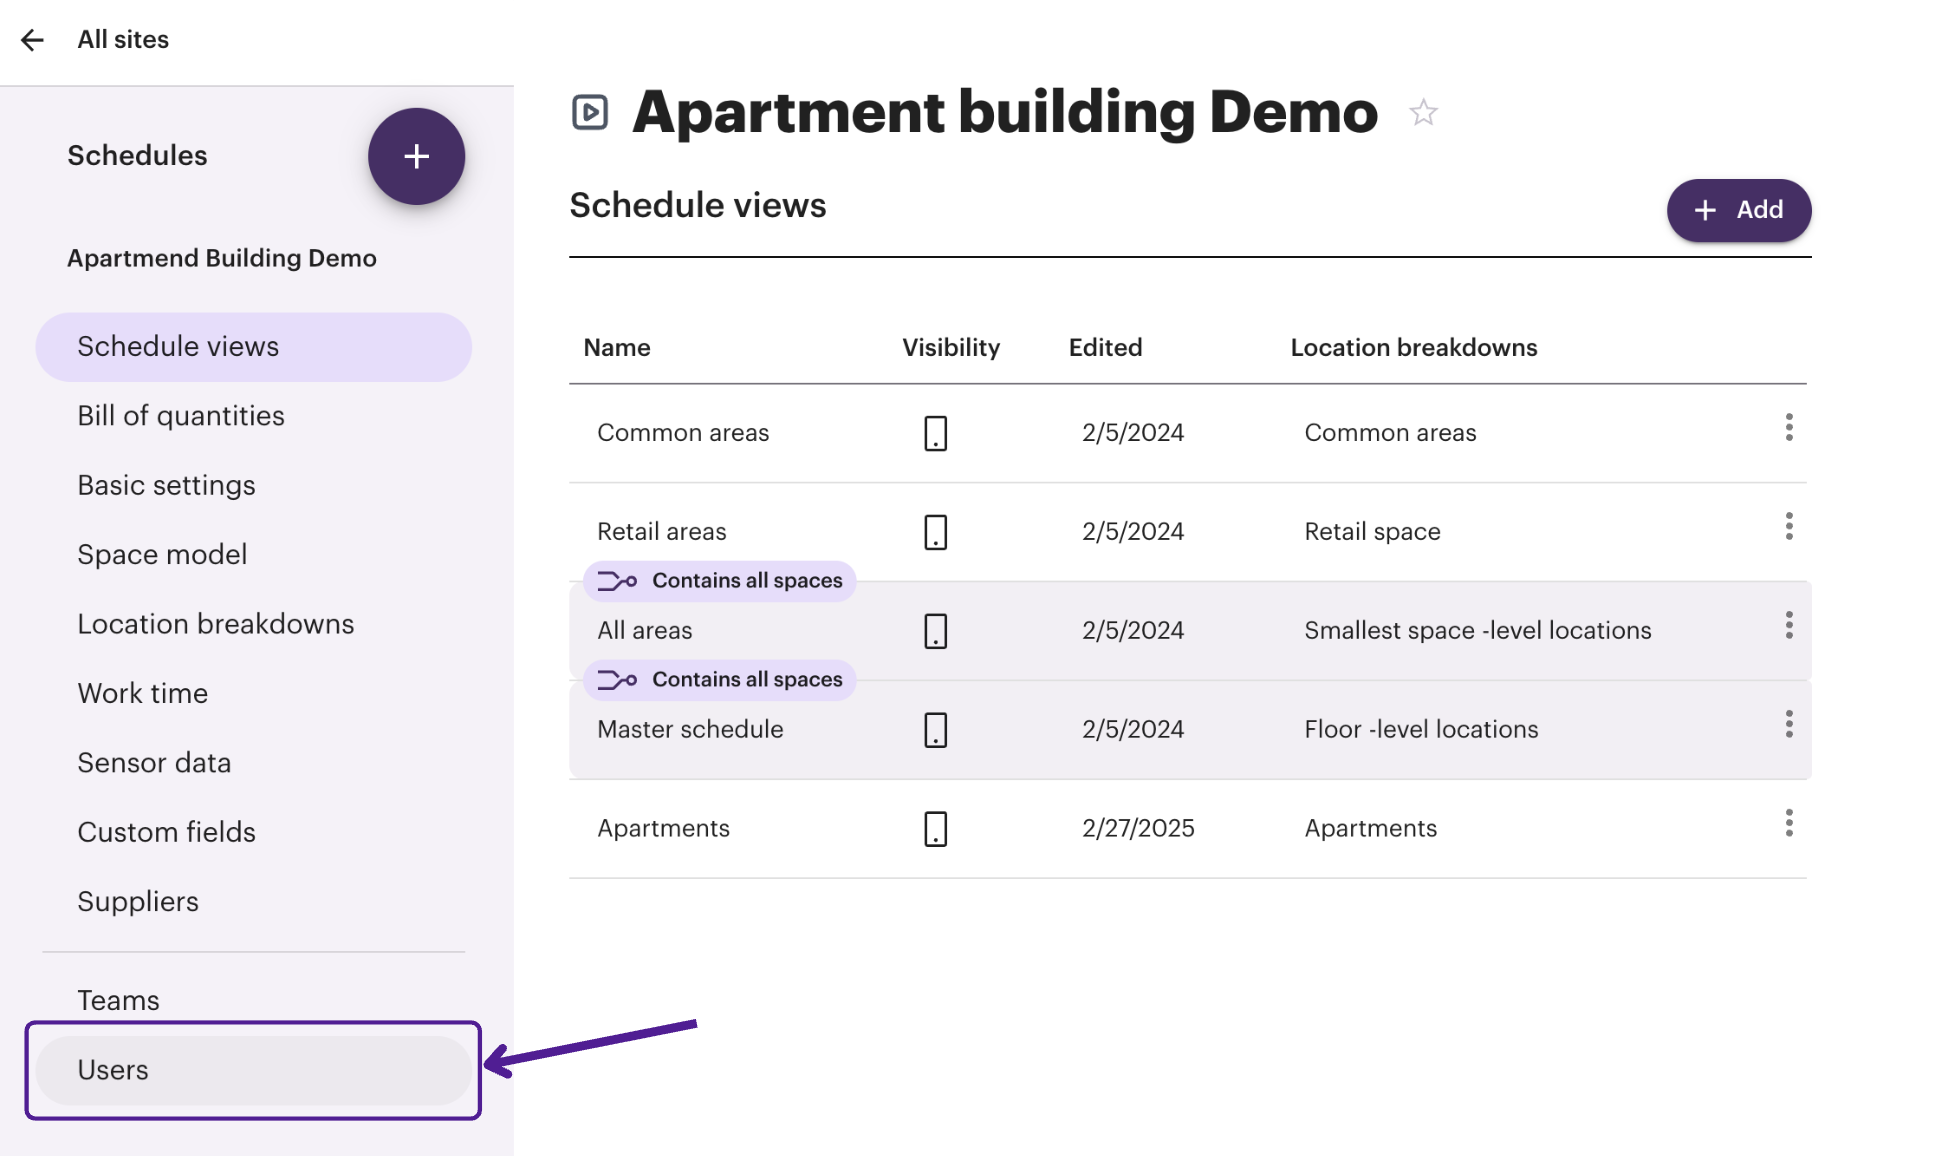Click Contains all spaces badge above Master schedule
1938x1156 pixels.
pyautogui.click(x=720, y=680)
